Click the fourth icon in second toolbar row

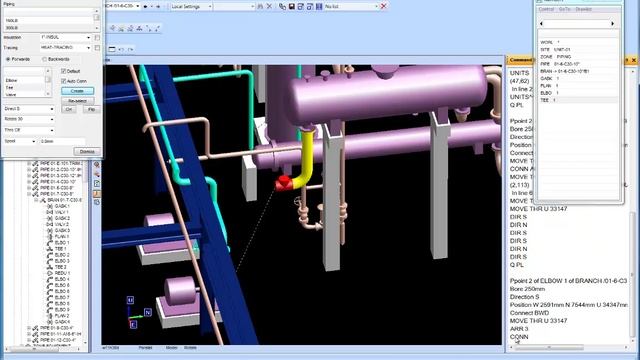click(x=139, y=28)
